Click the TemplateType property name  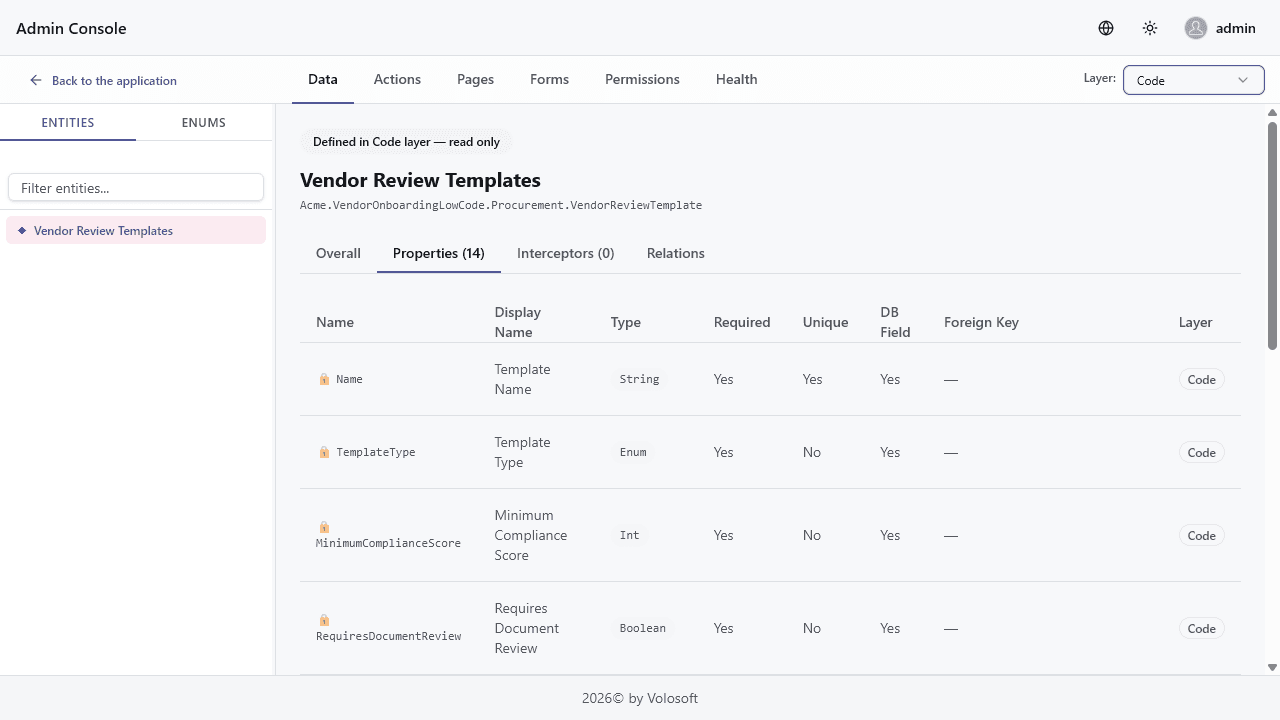375,452
